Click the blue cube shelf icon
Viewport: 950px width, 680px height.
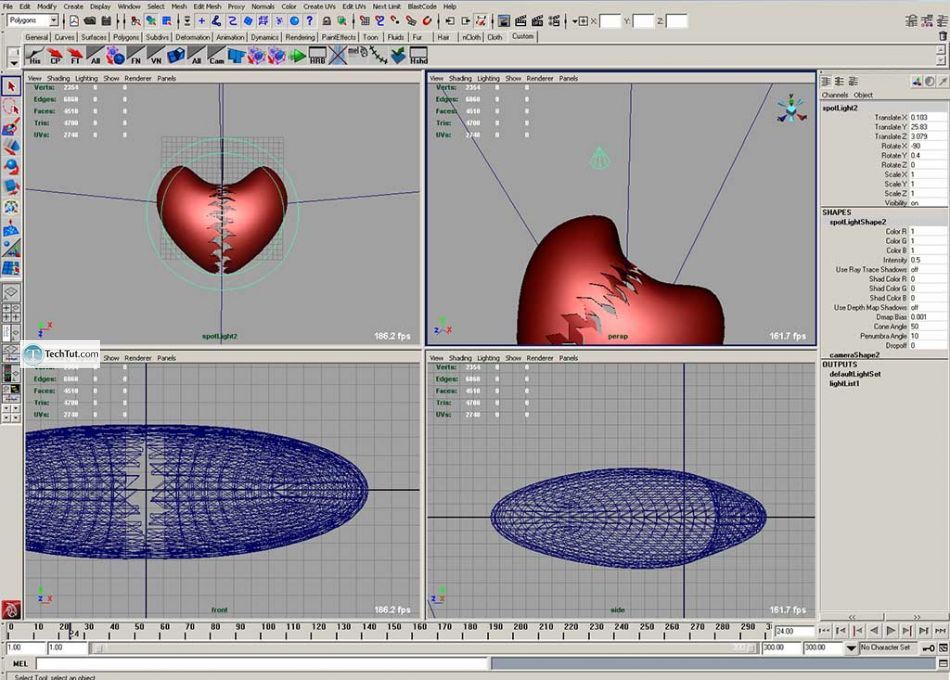point(176,56)
